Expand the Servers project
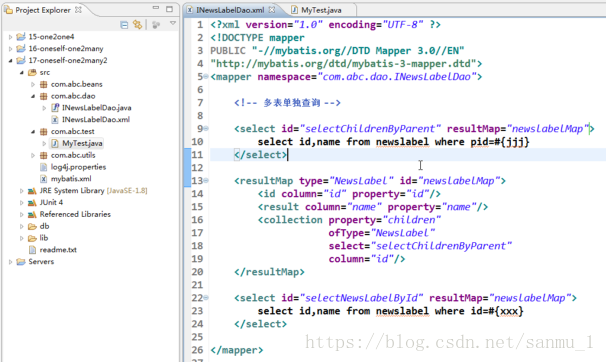Screen dimensions: 606x362 (10, 262)
